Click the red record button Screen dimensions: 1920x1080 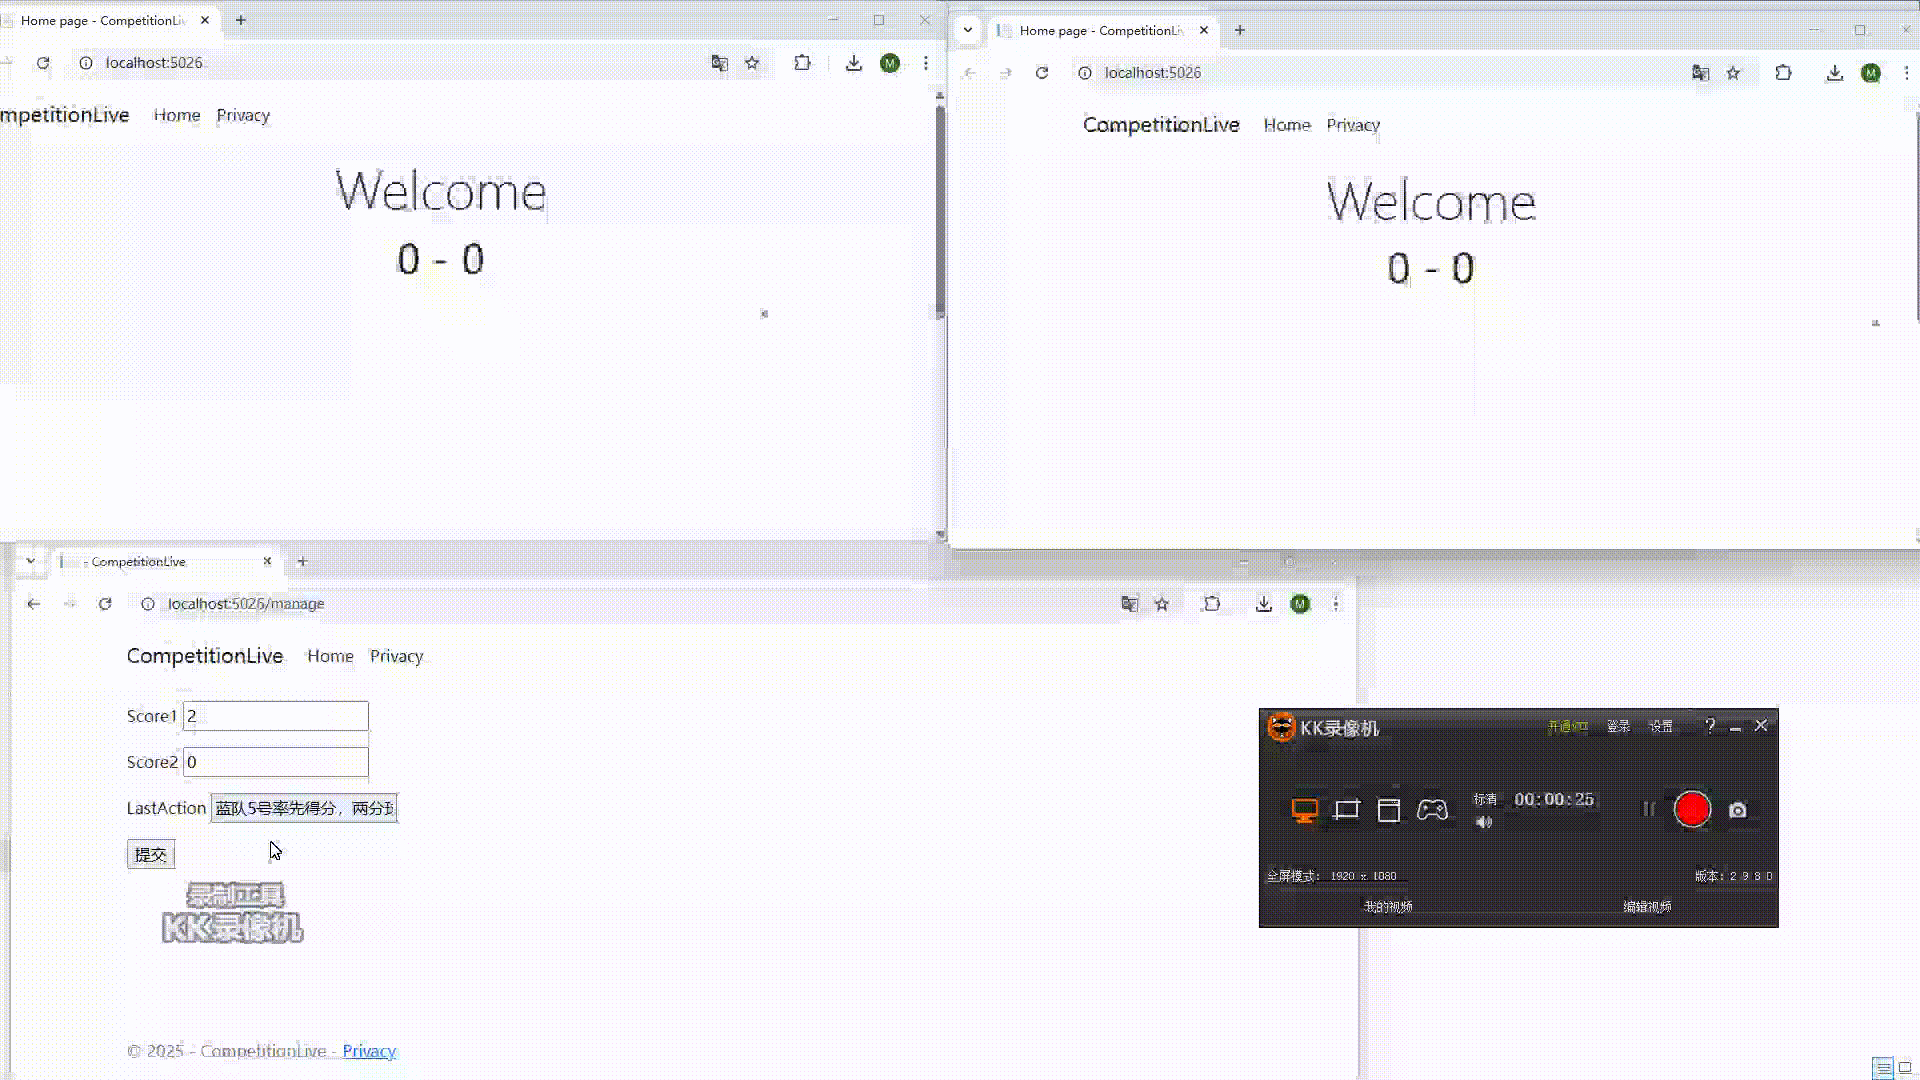1692,809
